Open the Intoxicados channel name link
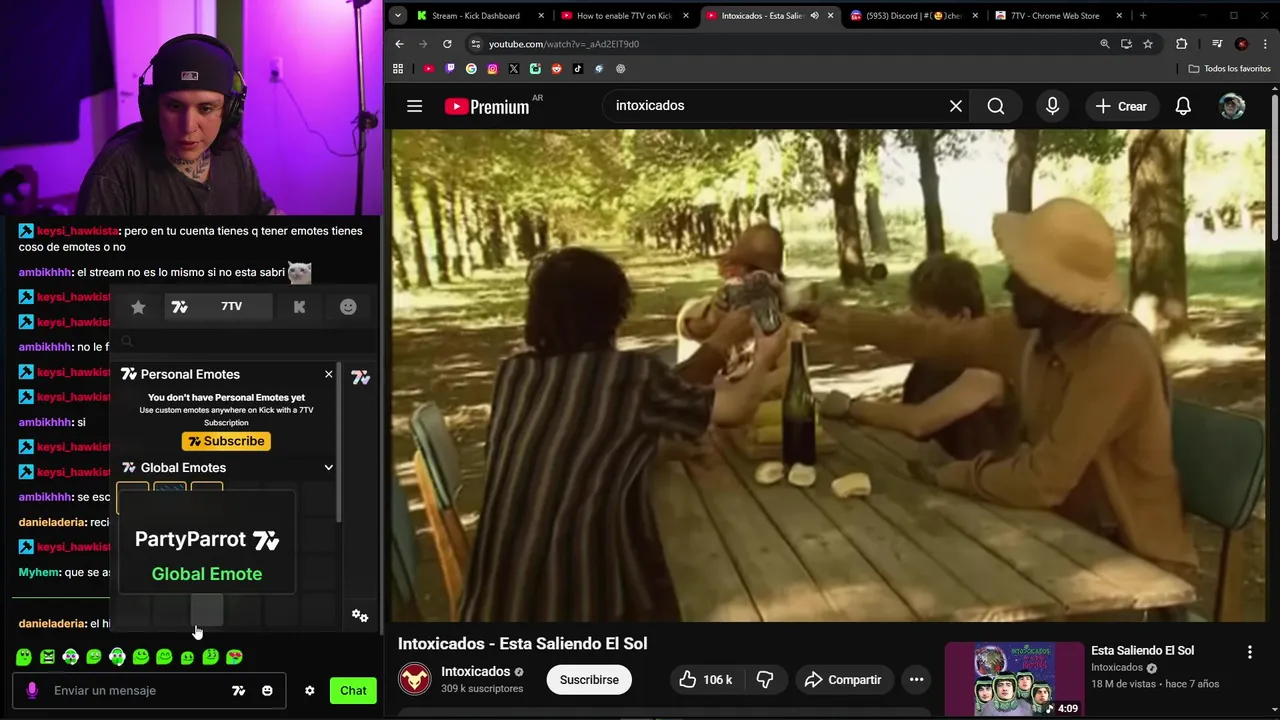 476,671
